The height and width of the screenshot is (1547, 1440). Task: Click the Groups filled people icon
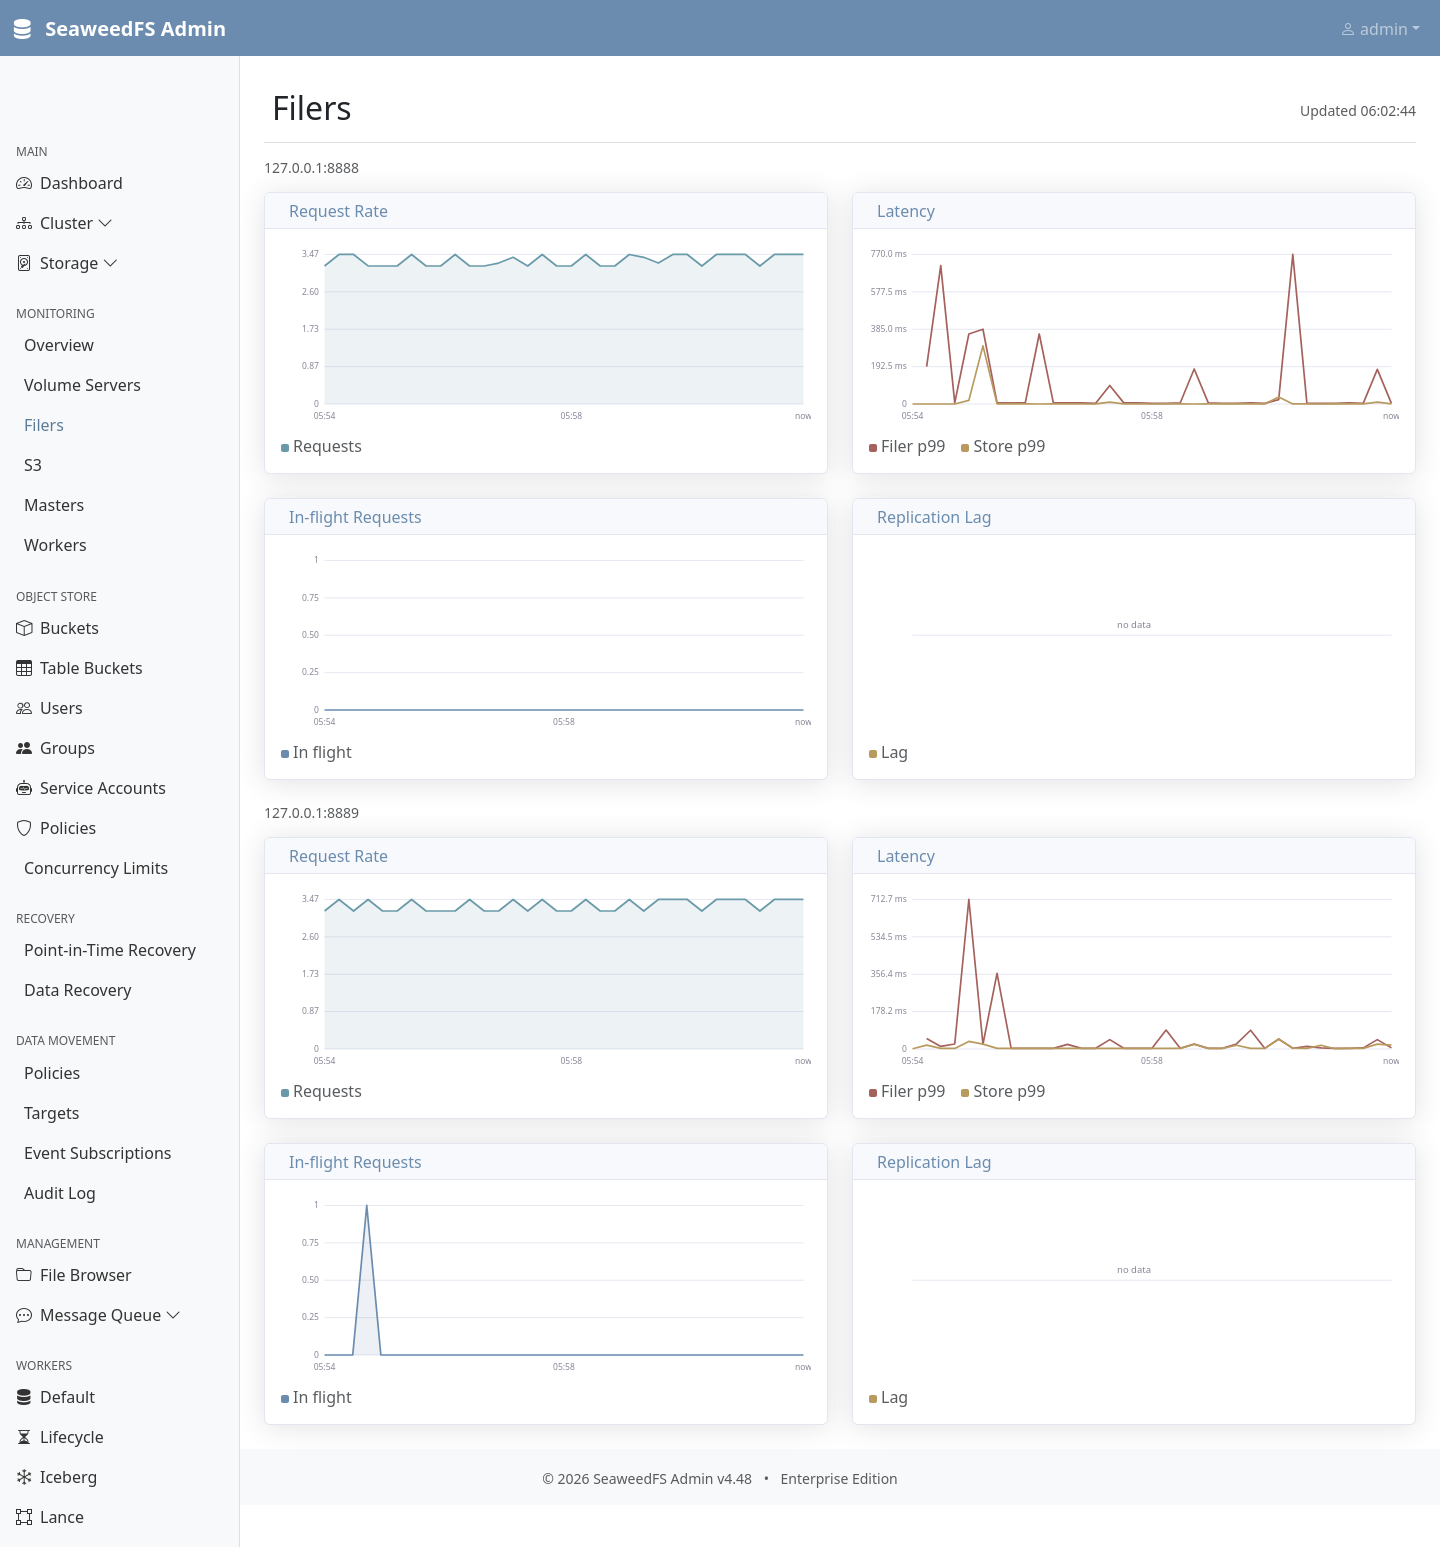24,749
